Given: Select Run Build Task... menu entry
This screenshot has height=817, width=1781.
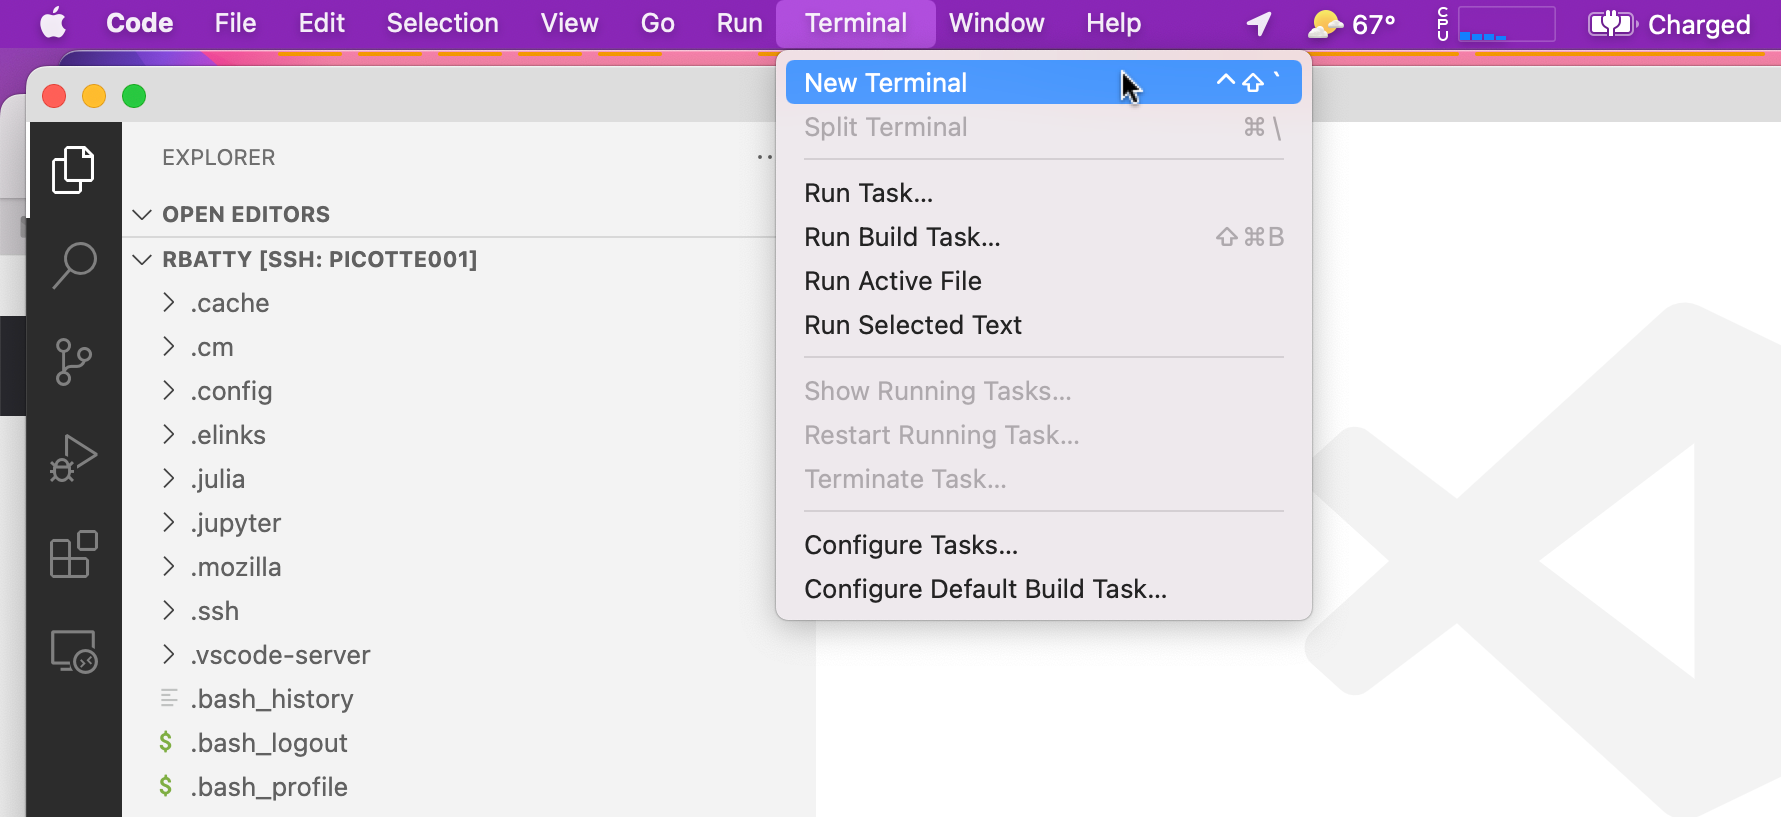Looking at the screenshot, I should (x=1043, y=237).
